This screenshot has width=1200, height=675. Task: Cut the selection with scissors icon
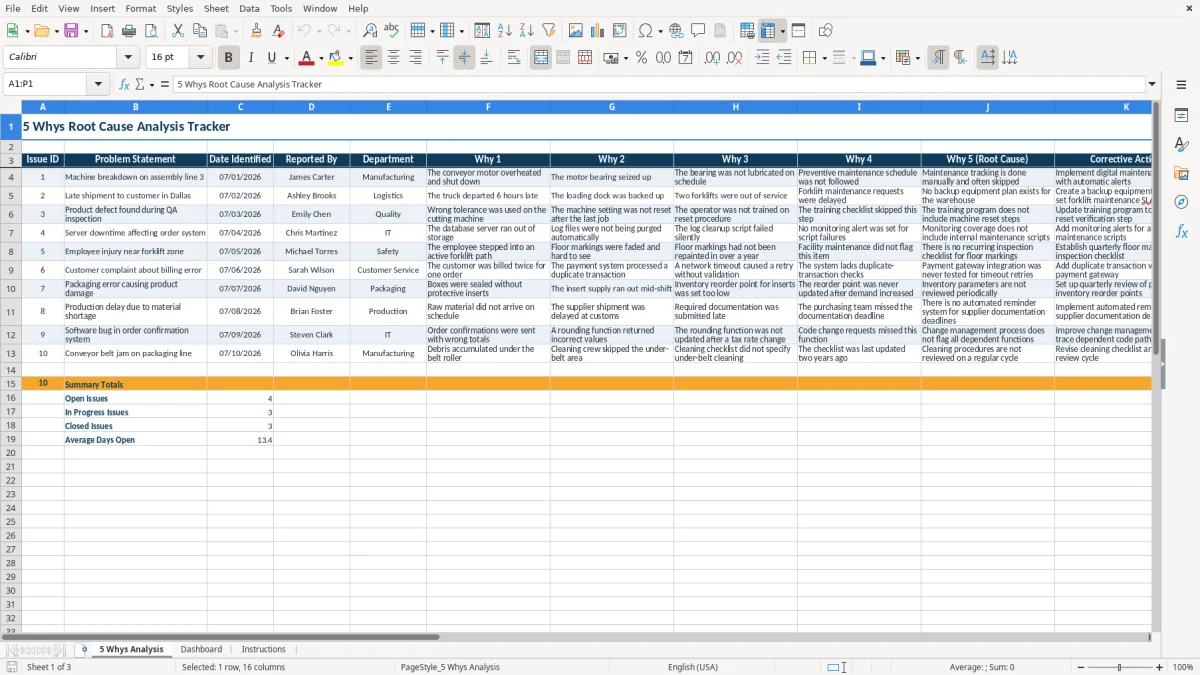click(x=178, y=31)
